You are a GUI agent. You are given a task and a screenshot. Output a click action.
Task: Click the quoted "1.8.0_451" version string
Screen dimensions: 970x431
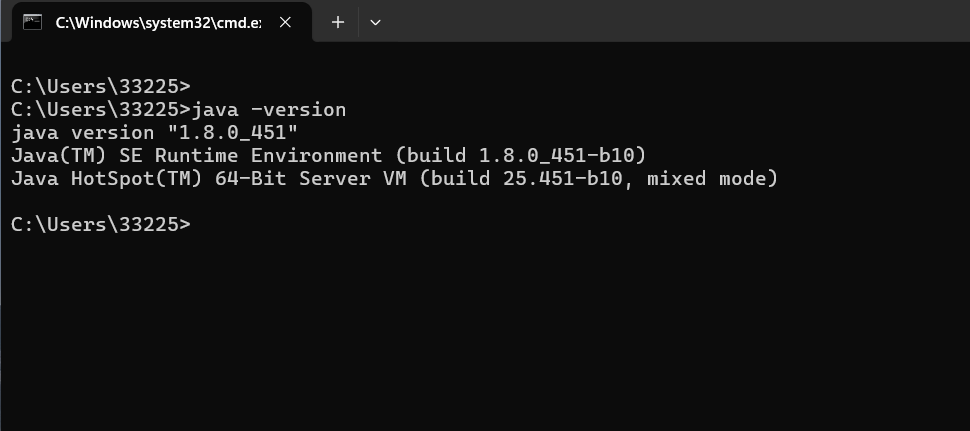(x=238, y=133)
